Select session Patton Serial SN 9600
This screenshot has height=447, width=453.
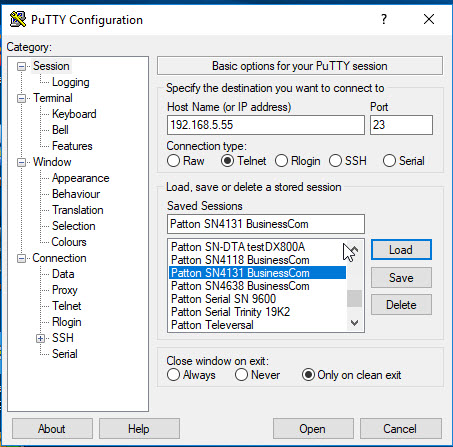point(257,299)
